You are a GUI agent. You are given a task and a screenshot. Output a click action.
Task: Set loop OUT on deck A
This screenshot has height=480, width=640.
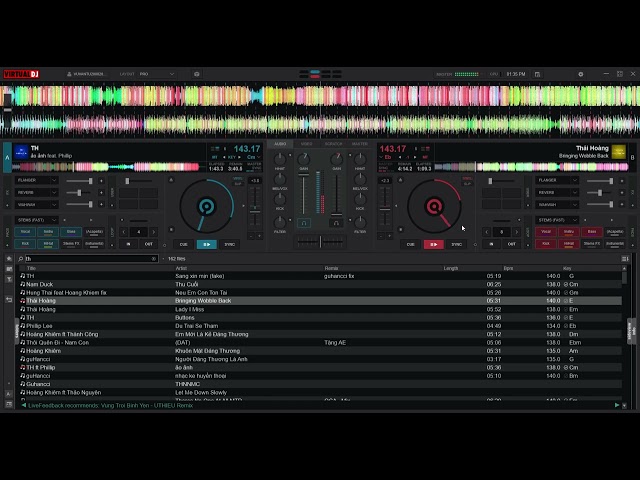149,244
